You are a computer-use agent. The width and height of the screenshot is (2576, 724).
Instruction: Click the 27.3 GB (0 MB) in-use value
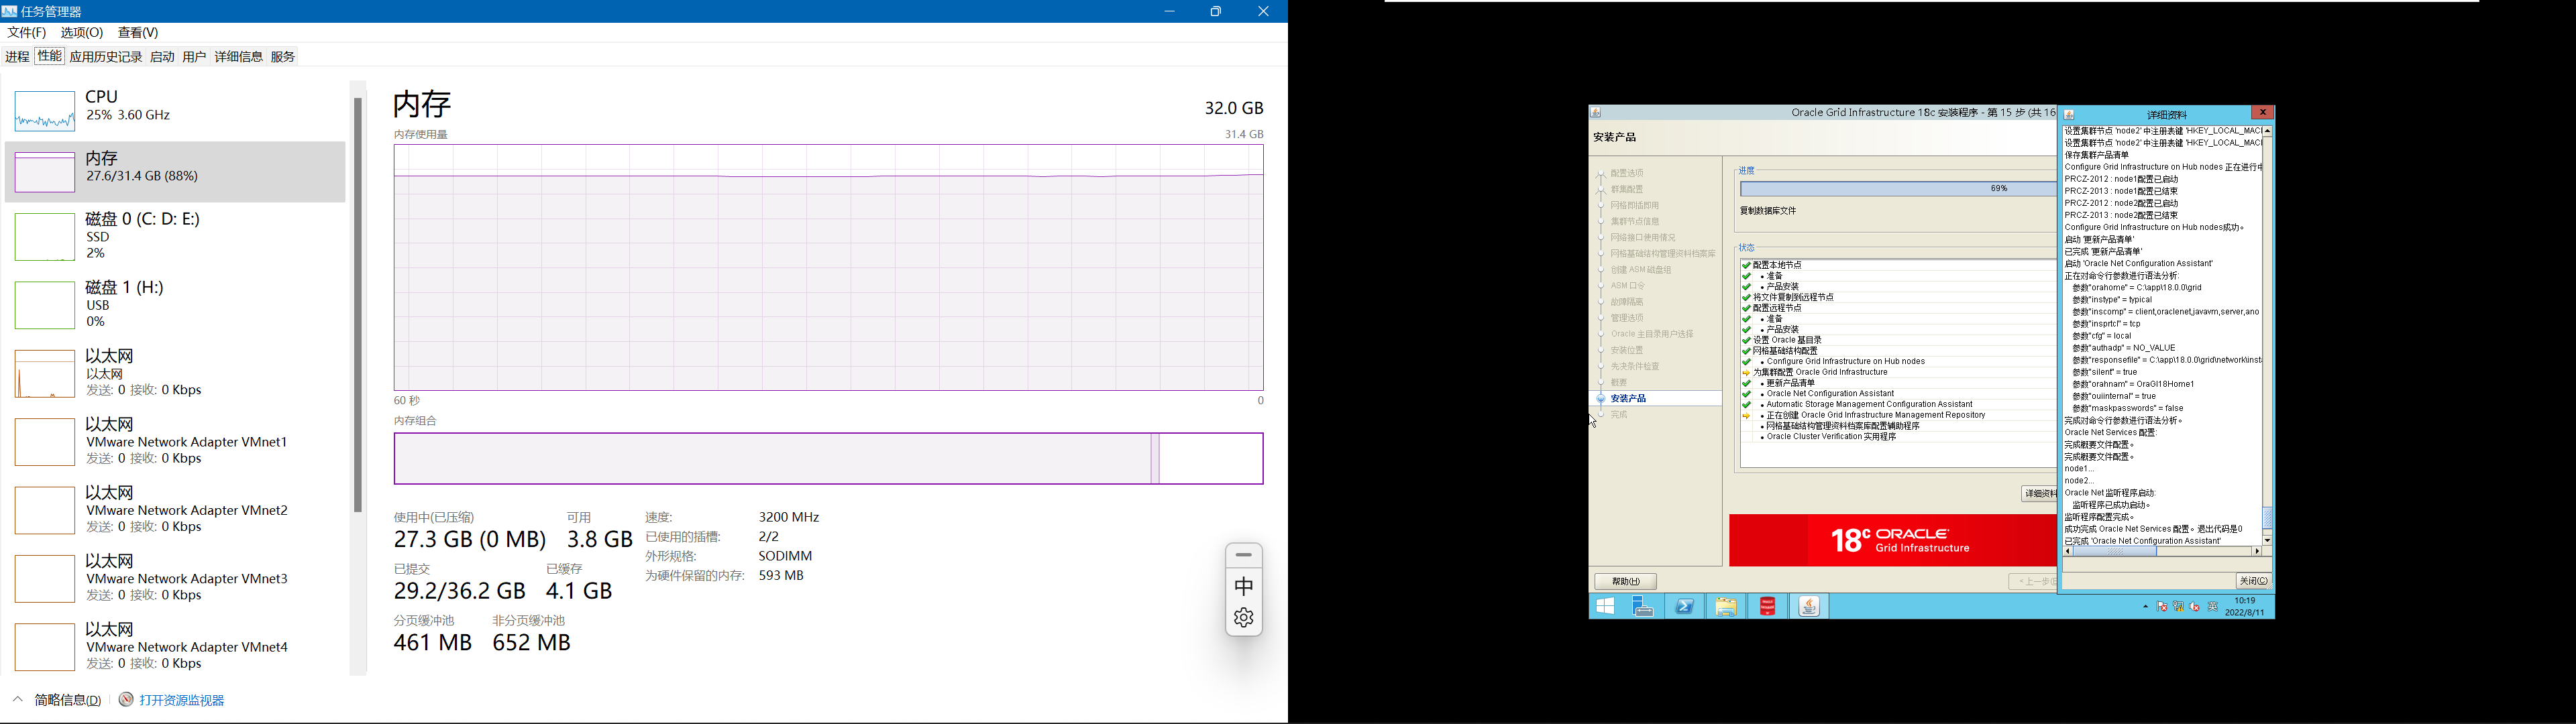pos(470,539)
